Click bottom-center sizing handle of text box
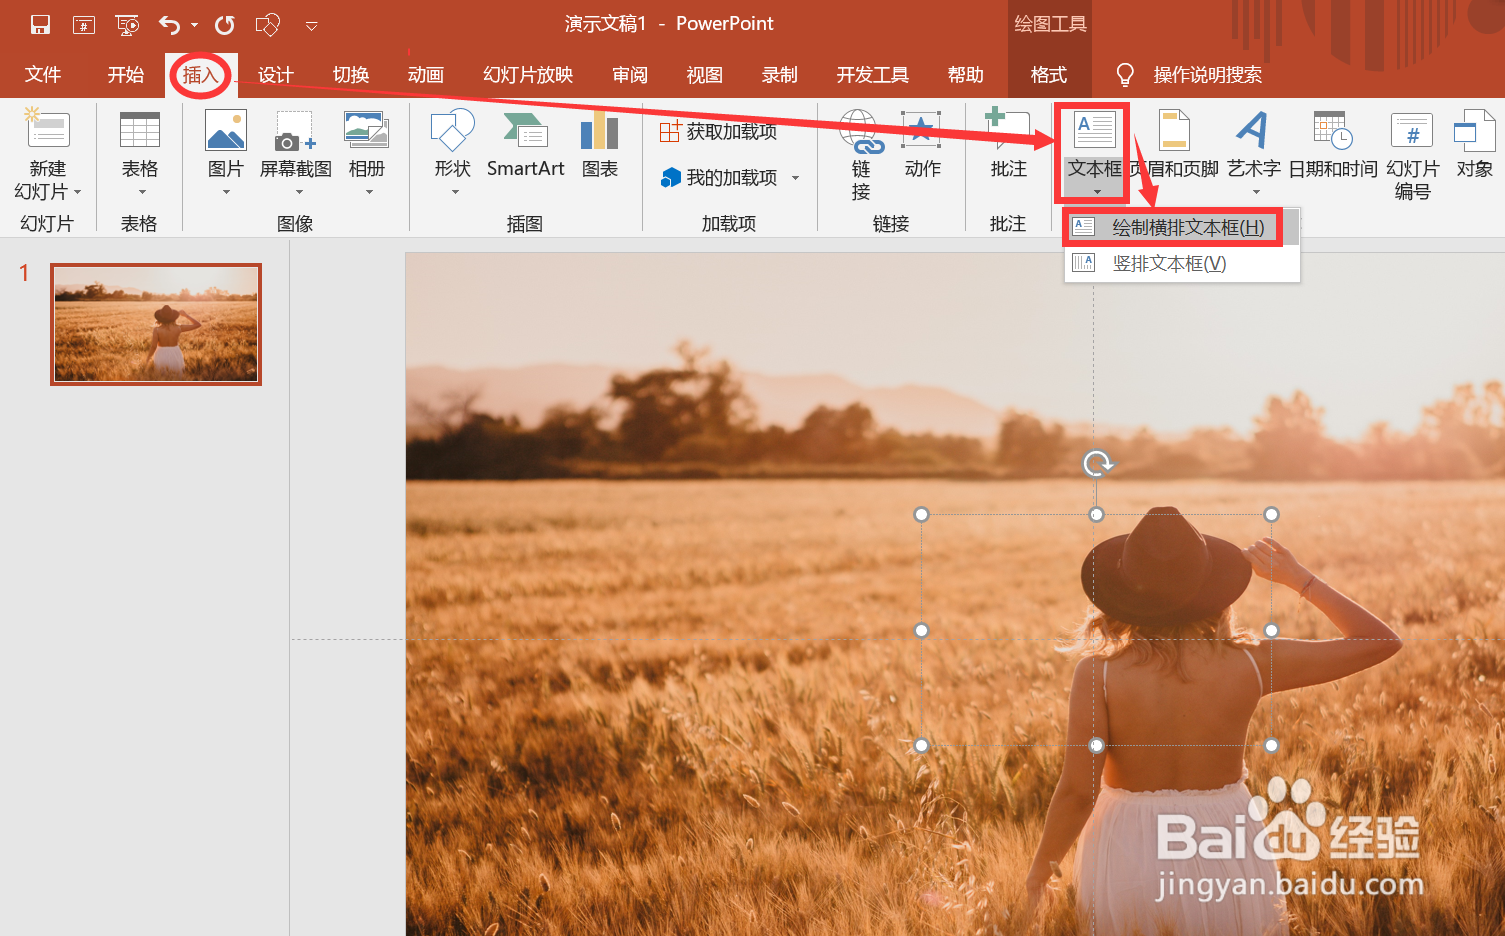1505x936 pixels. (x=1097, y=745)
